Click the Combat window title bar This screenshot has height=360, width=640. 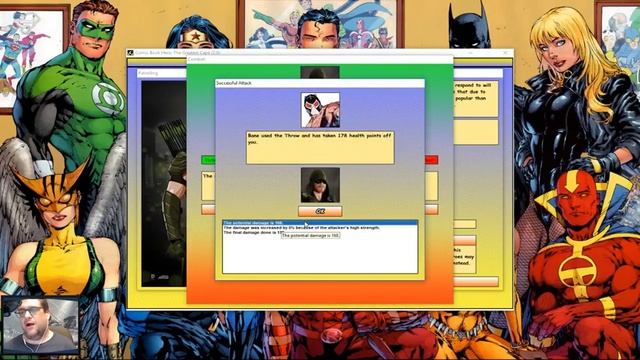320,59
